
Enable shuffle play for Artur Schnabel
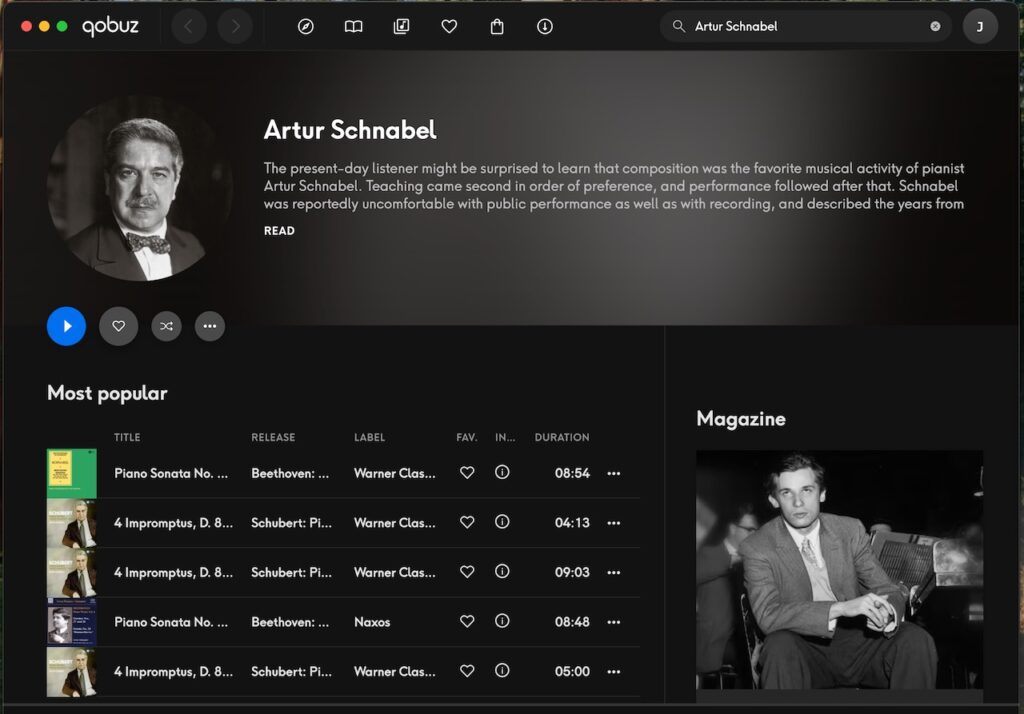pos(166,326)
